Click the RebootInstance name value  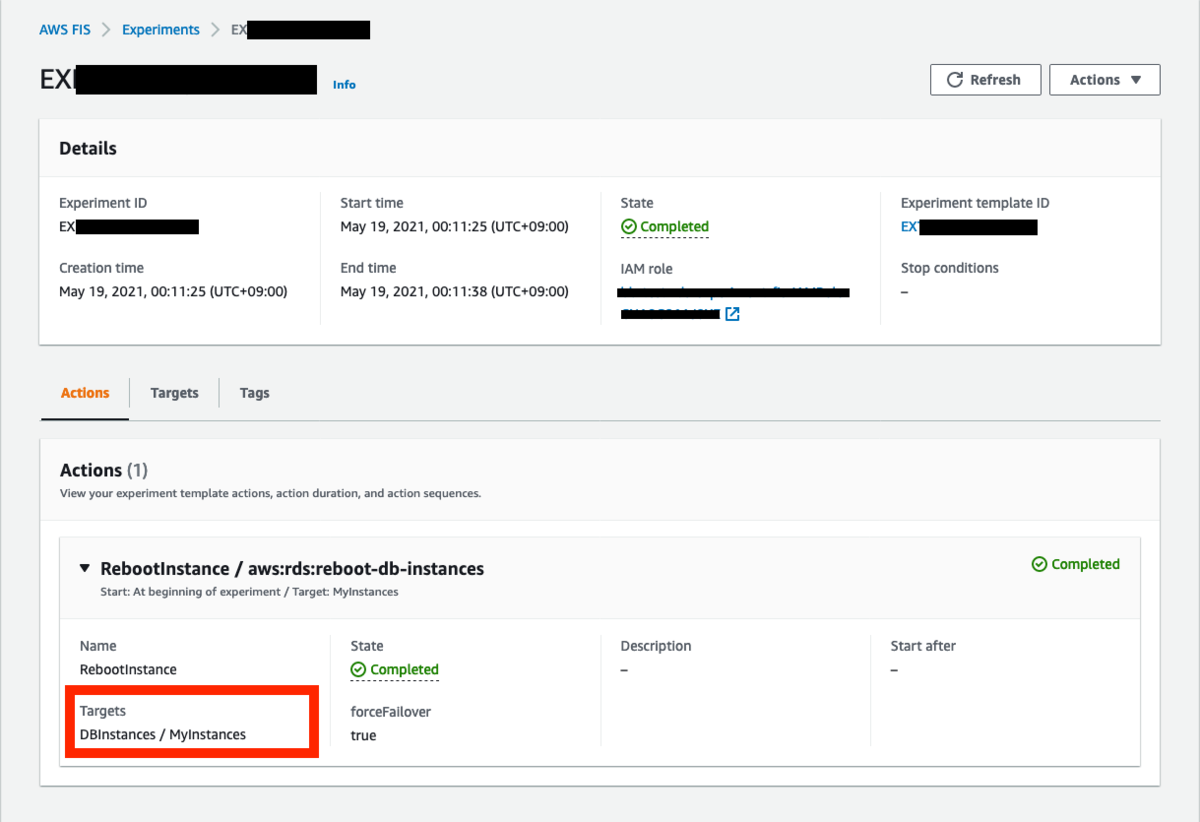point(128,670)
